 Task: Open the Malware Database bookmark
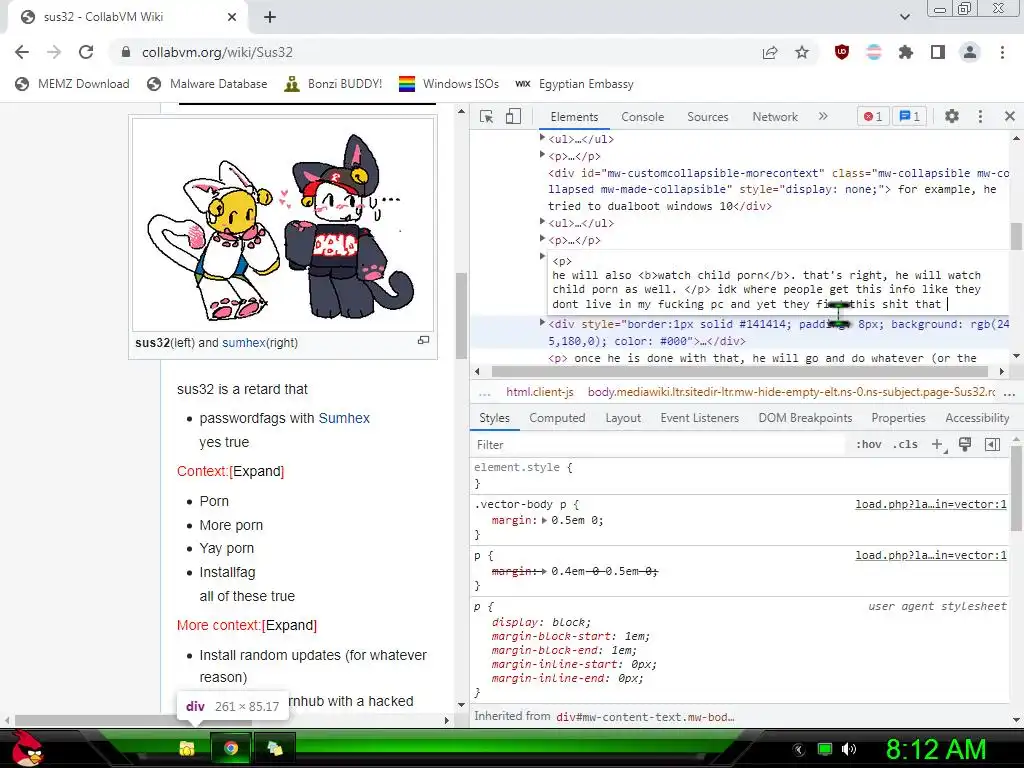(x=208, y=84)
